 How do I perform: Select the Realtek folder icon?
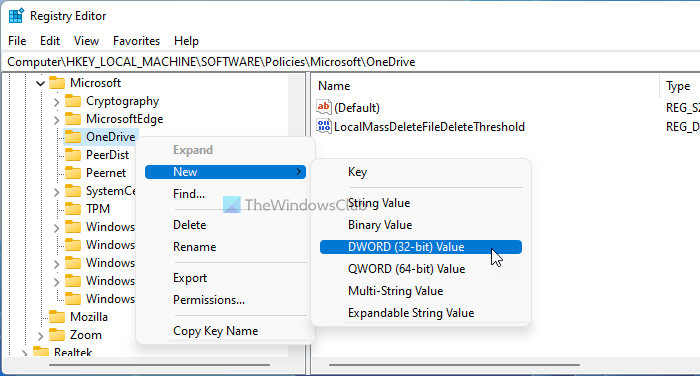(41, 352)
